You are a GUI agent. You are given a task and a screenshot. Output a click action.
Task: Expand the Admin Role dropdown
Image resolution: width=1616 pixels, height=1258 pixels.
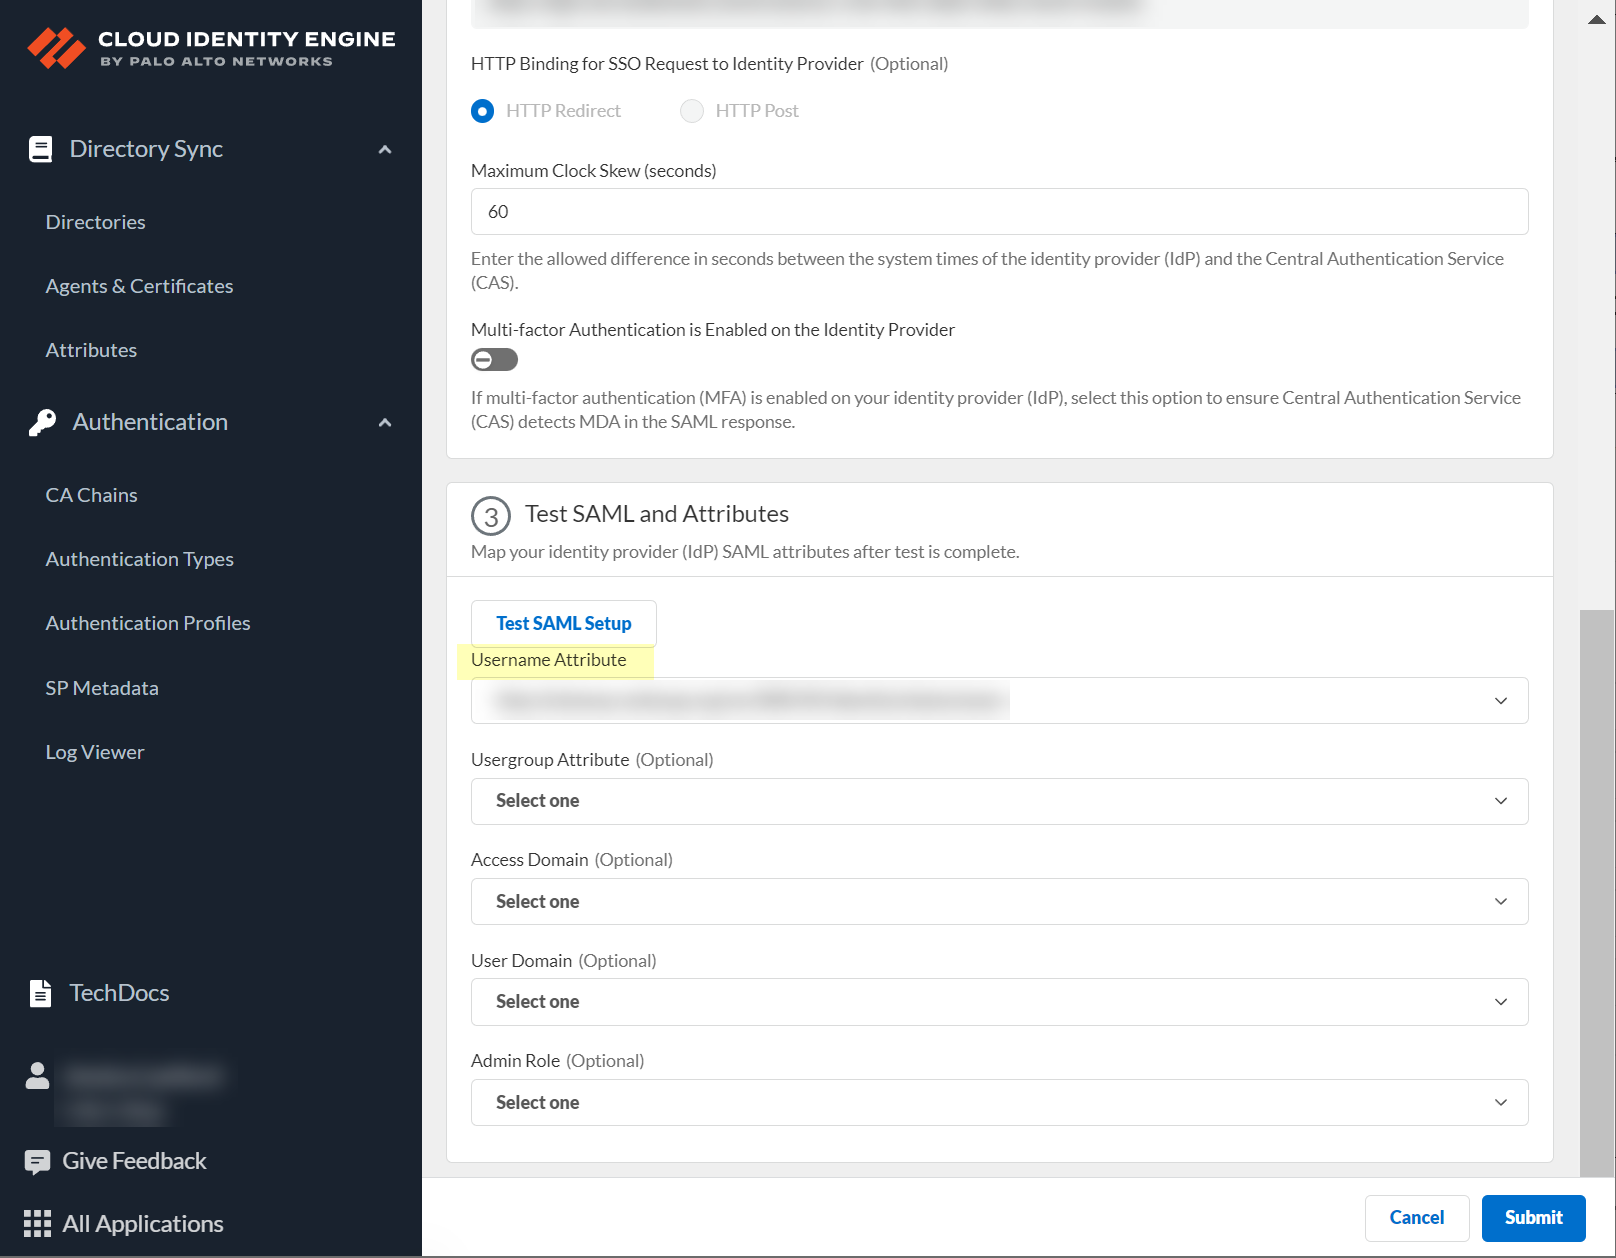998,1102
